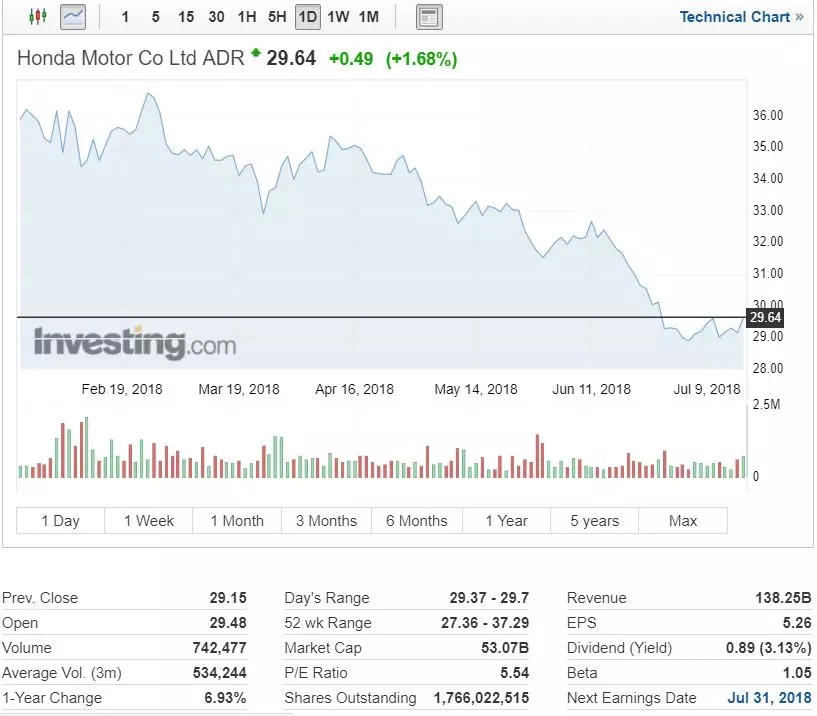This screenshot has height=716, width=817.
Task: Show the 1 Day range
Action: click(x=60, y=521)
